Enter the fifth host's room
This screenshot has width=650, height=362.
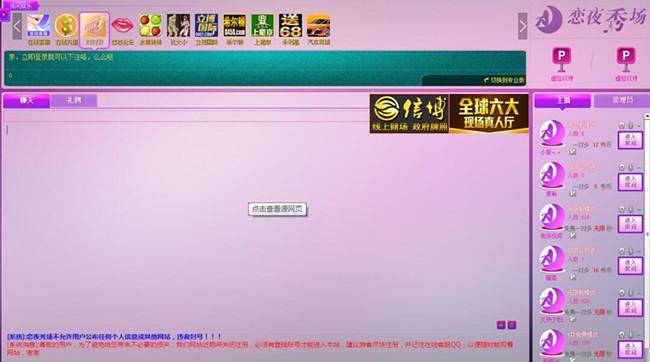tap(630, 308)
